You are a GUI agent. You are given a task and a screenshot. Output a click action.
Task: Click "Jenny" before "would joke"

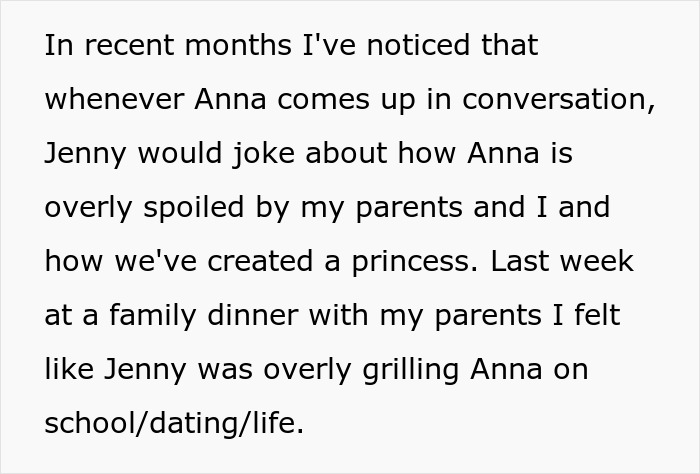pos(84,155)
